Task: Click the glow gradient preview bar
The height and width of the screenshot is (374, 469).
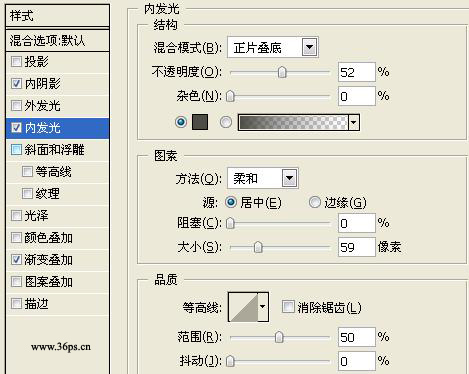Action: (x=293, y=122)
